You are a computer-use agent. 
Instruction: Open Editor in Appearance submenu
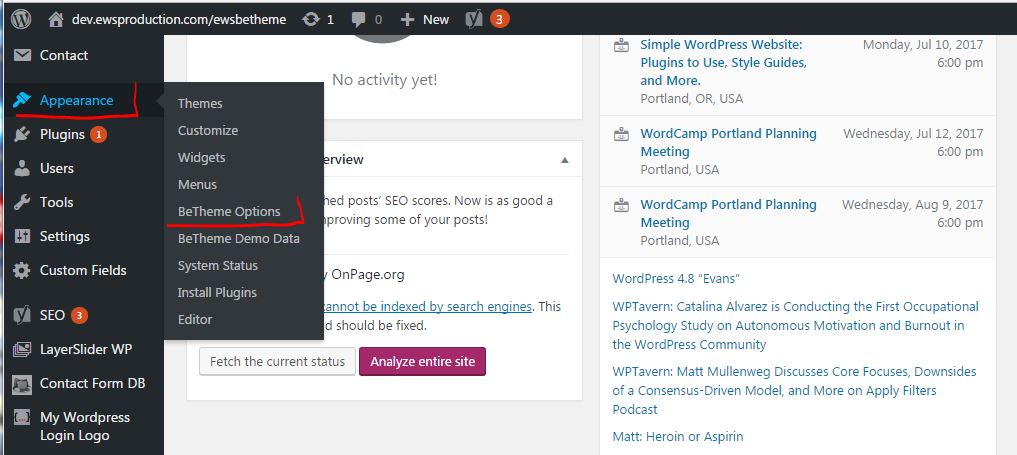click(x=195, y=320)
